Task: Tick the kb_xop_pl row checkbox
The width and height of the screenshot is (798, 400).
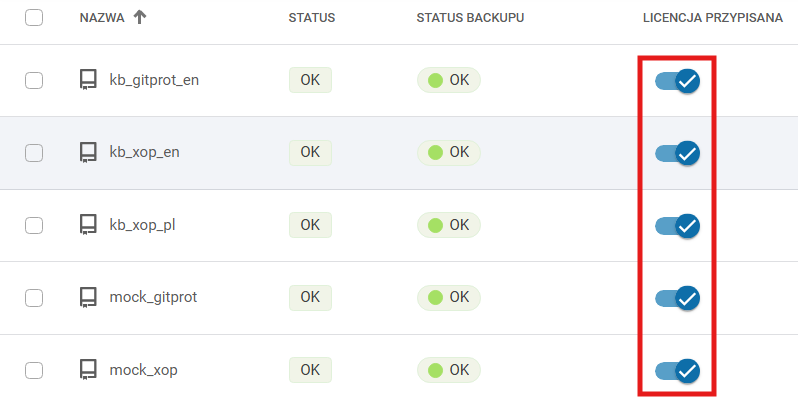Action: pos(34,226)
